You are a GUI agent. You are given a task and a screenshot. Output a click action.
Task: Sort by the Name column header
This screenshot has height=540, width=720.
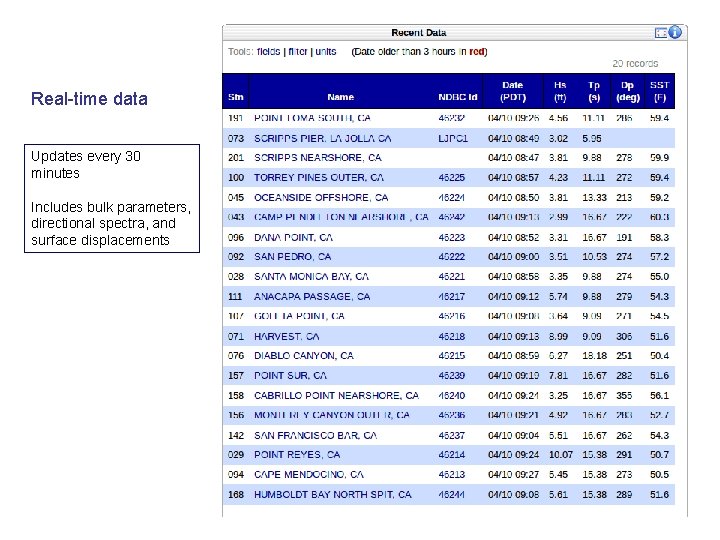coord(341,97)
